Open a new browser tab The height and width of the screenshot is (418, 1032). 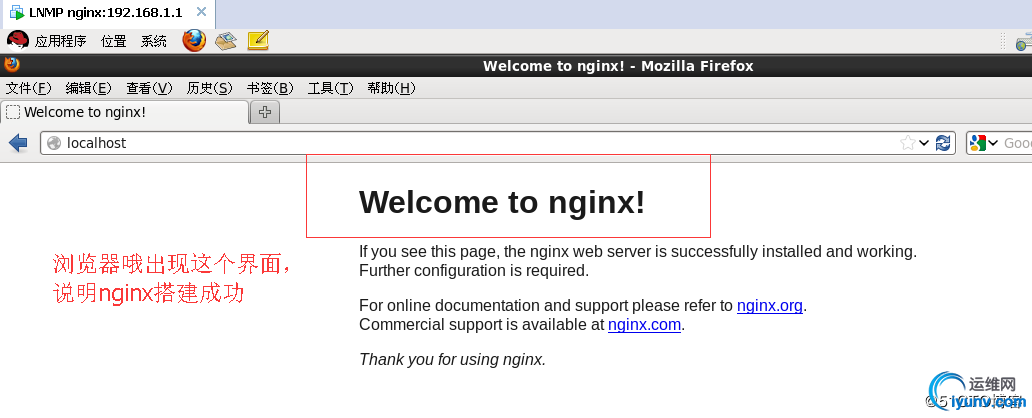click(265, 113)
